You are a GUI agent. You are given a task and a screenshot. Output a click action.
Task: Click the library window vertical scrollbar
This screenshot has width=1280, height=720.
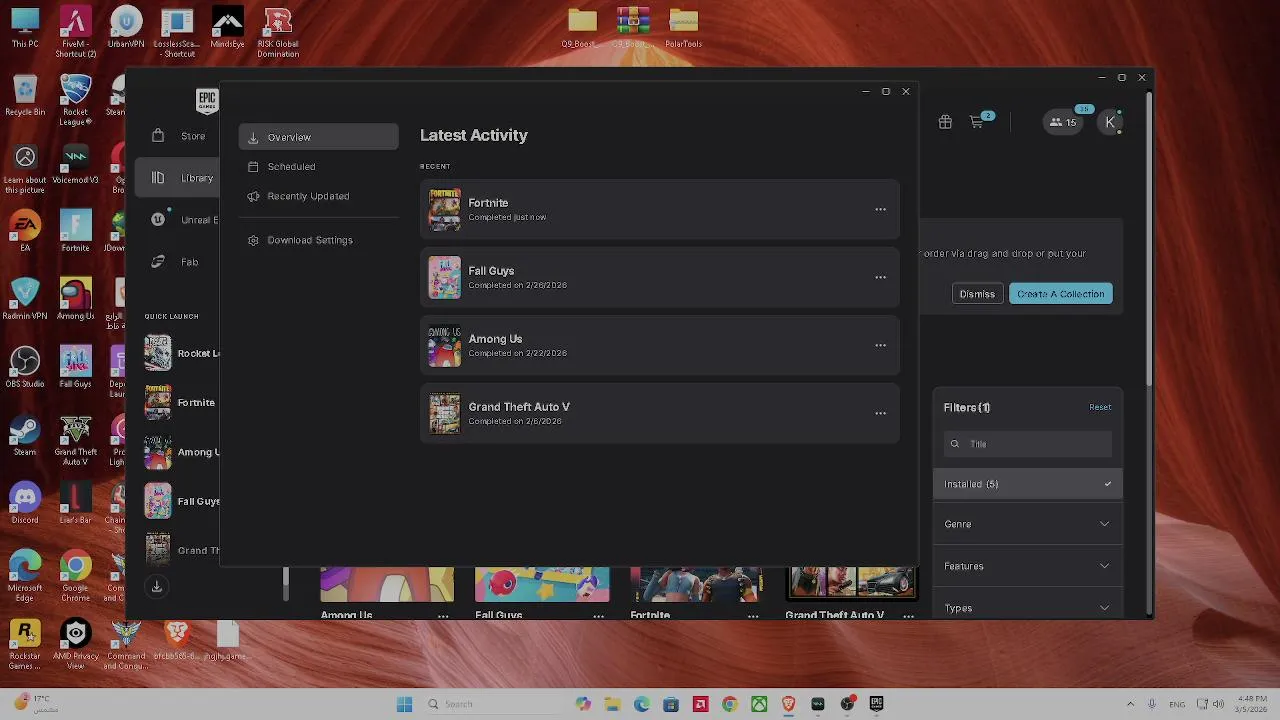click(1150, 237)
